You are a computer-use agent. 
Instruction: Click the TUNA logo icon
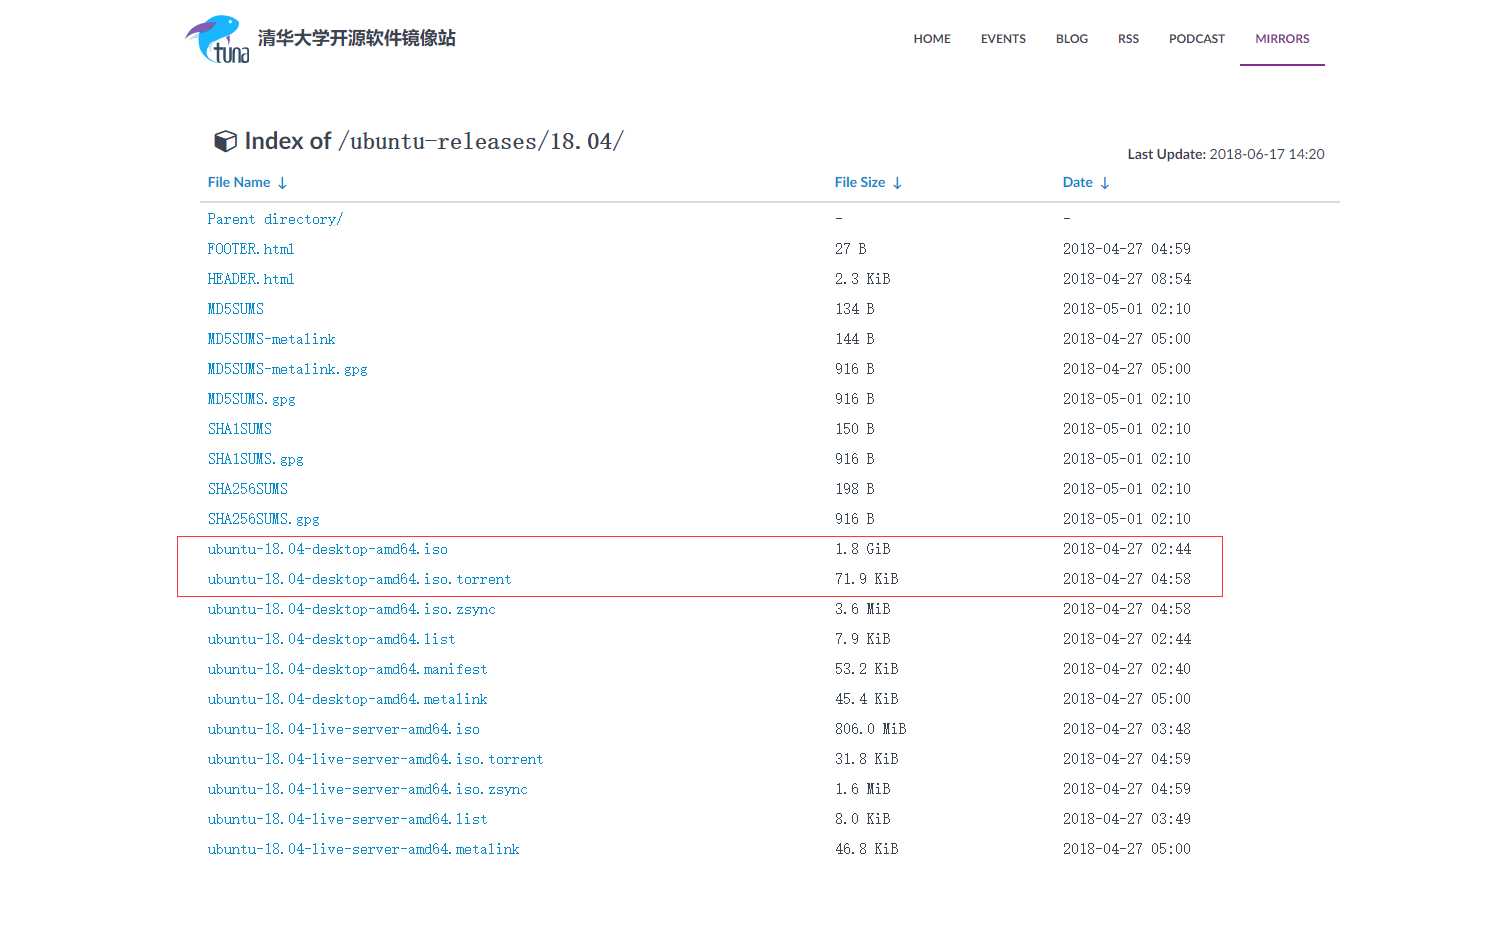coord(218,39)
